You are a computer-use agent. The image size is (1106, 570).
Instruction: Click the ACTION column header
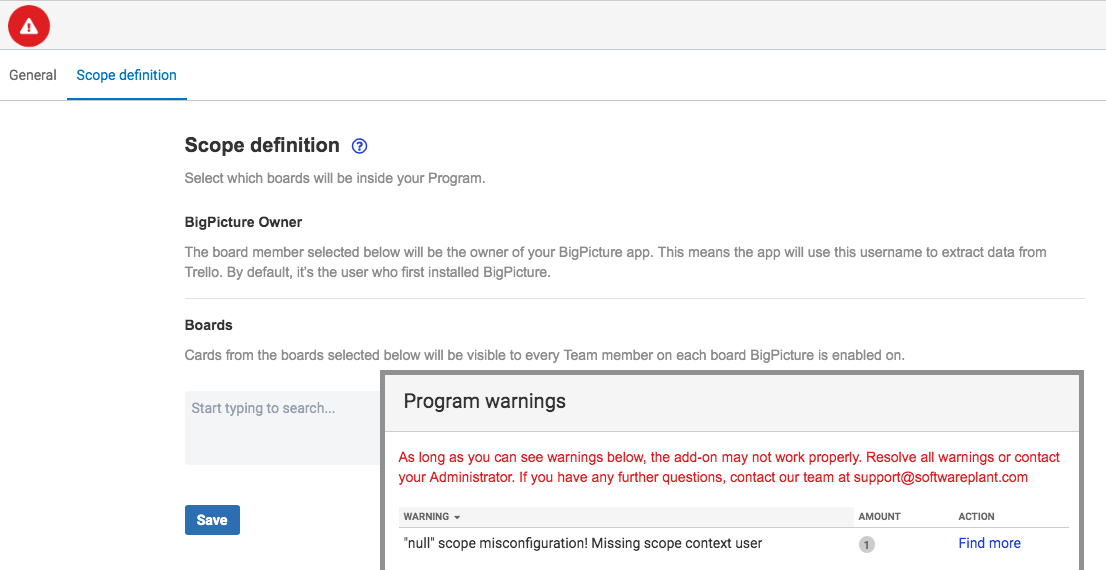pos(976,516)
